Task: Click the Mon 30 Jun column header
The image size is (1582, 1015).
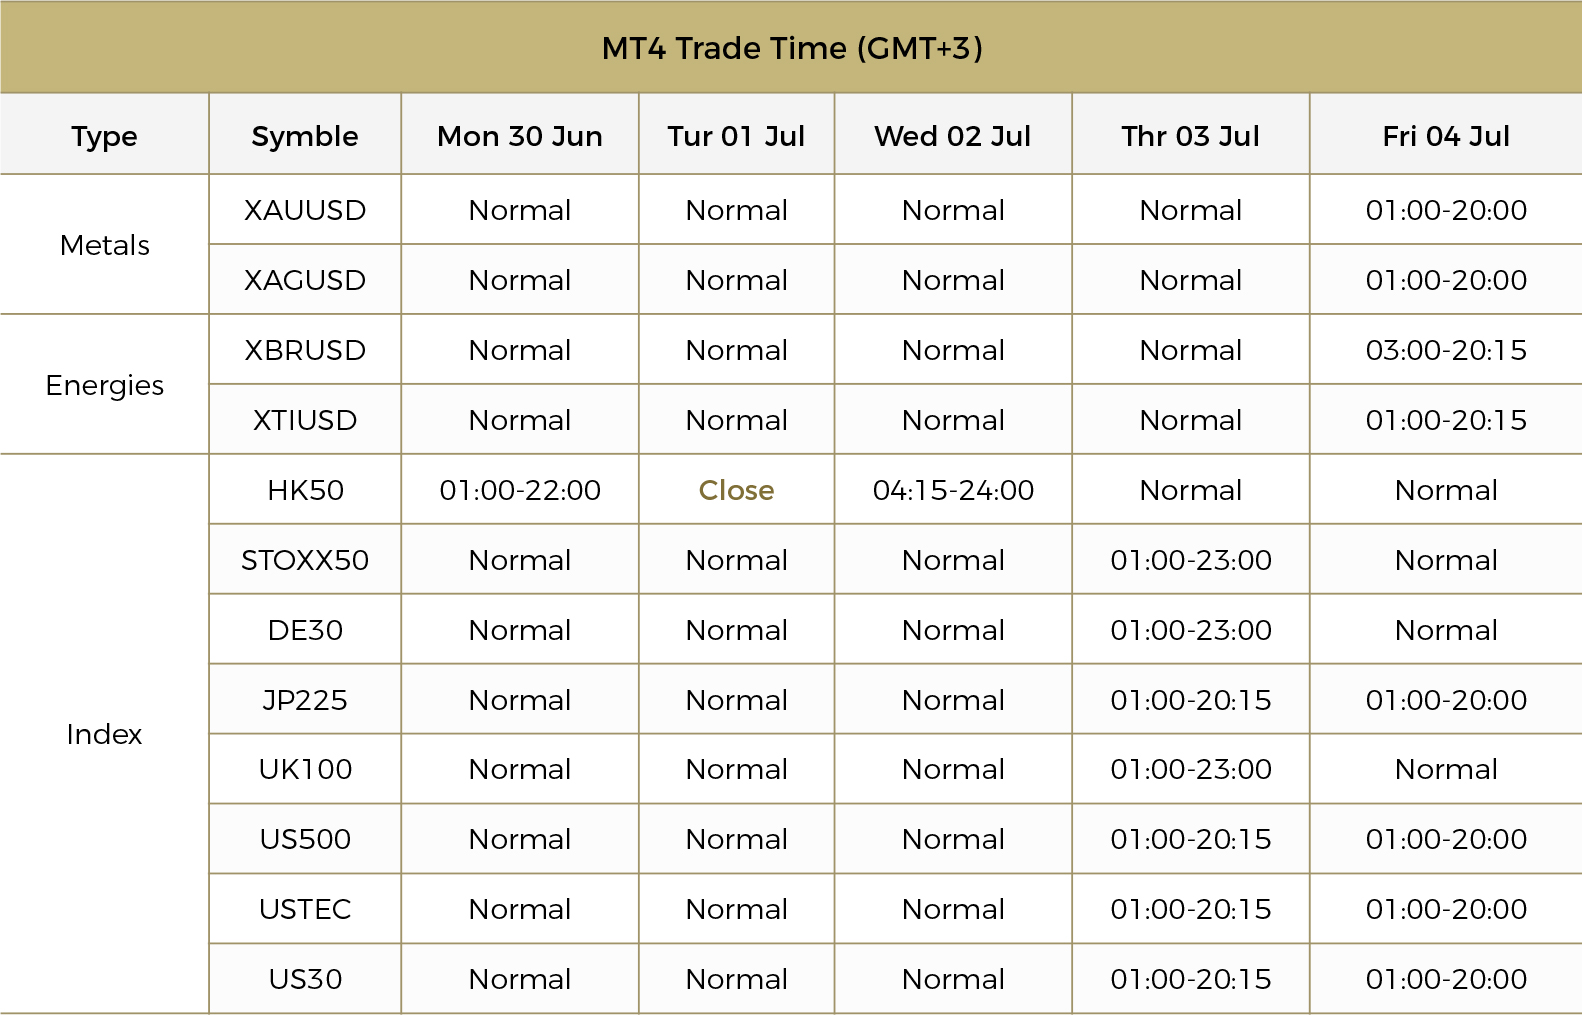Action: pyautogui.click(x=520, y=136)
